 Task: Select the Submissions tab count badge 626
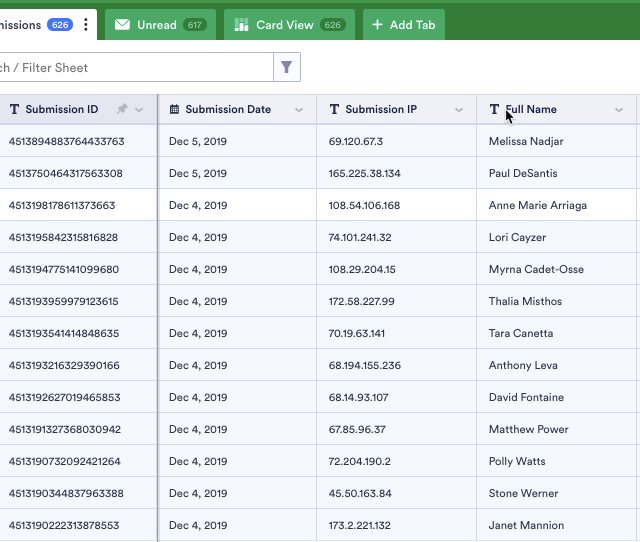point(60,25)
